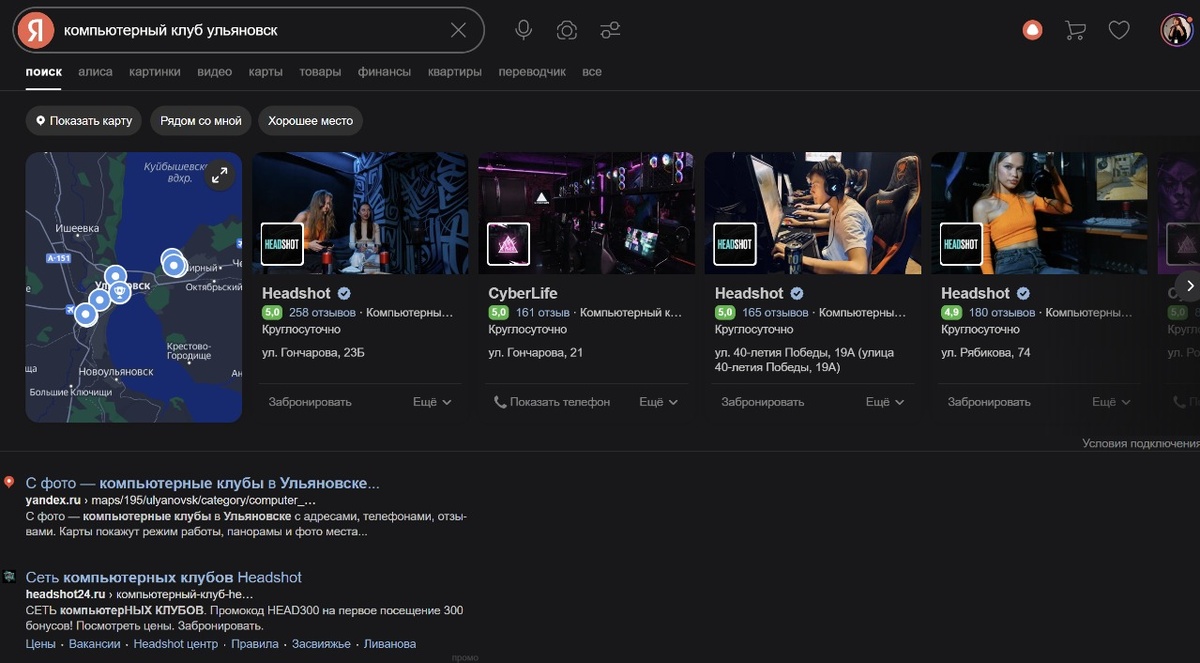Image resolution: width=1200 pixels, height=663 pixels.
Task: Click Показать телефон for CyberLife
Action: 552,402
